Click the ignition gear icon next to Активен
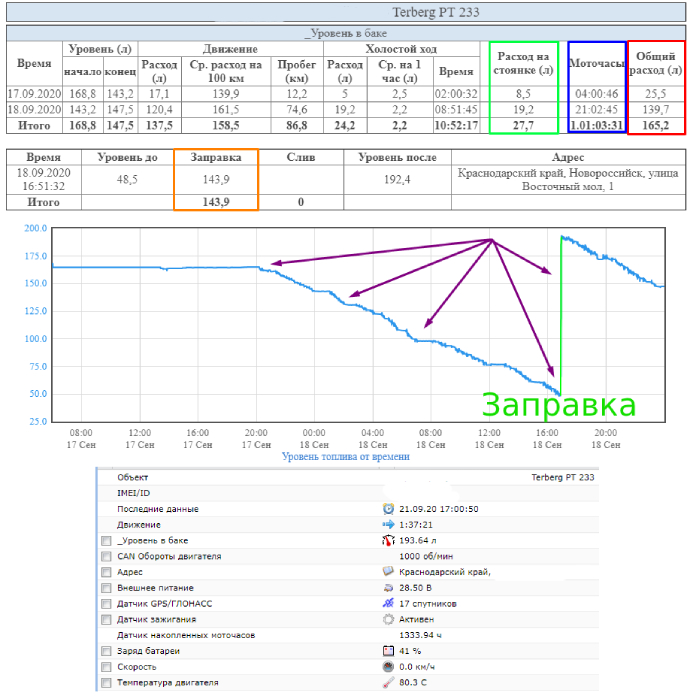The width and height of the screenshot is (690, 696). (x=389, y=619)
